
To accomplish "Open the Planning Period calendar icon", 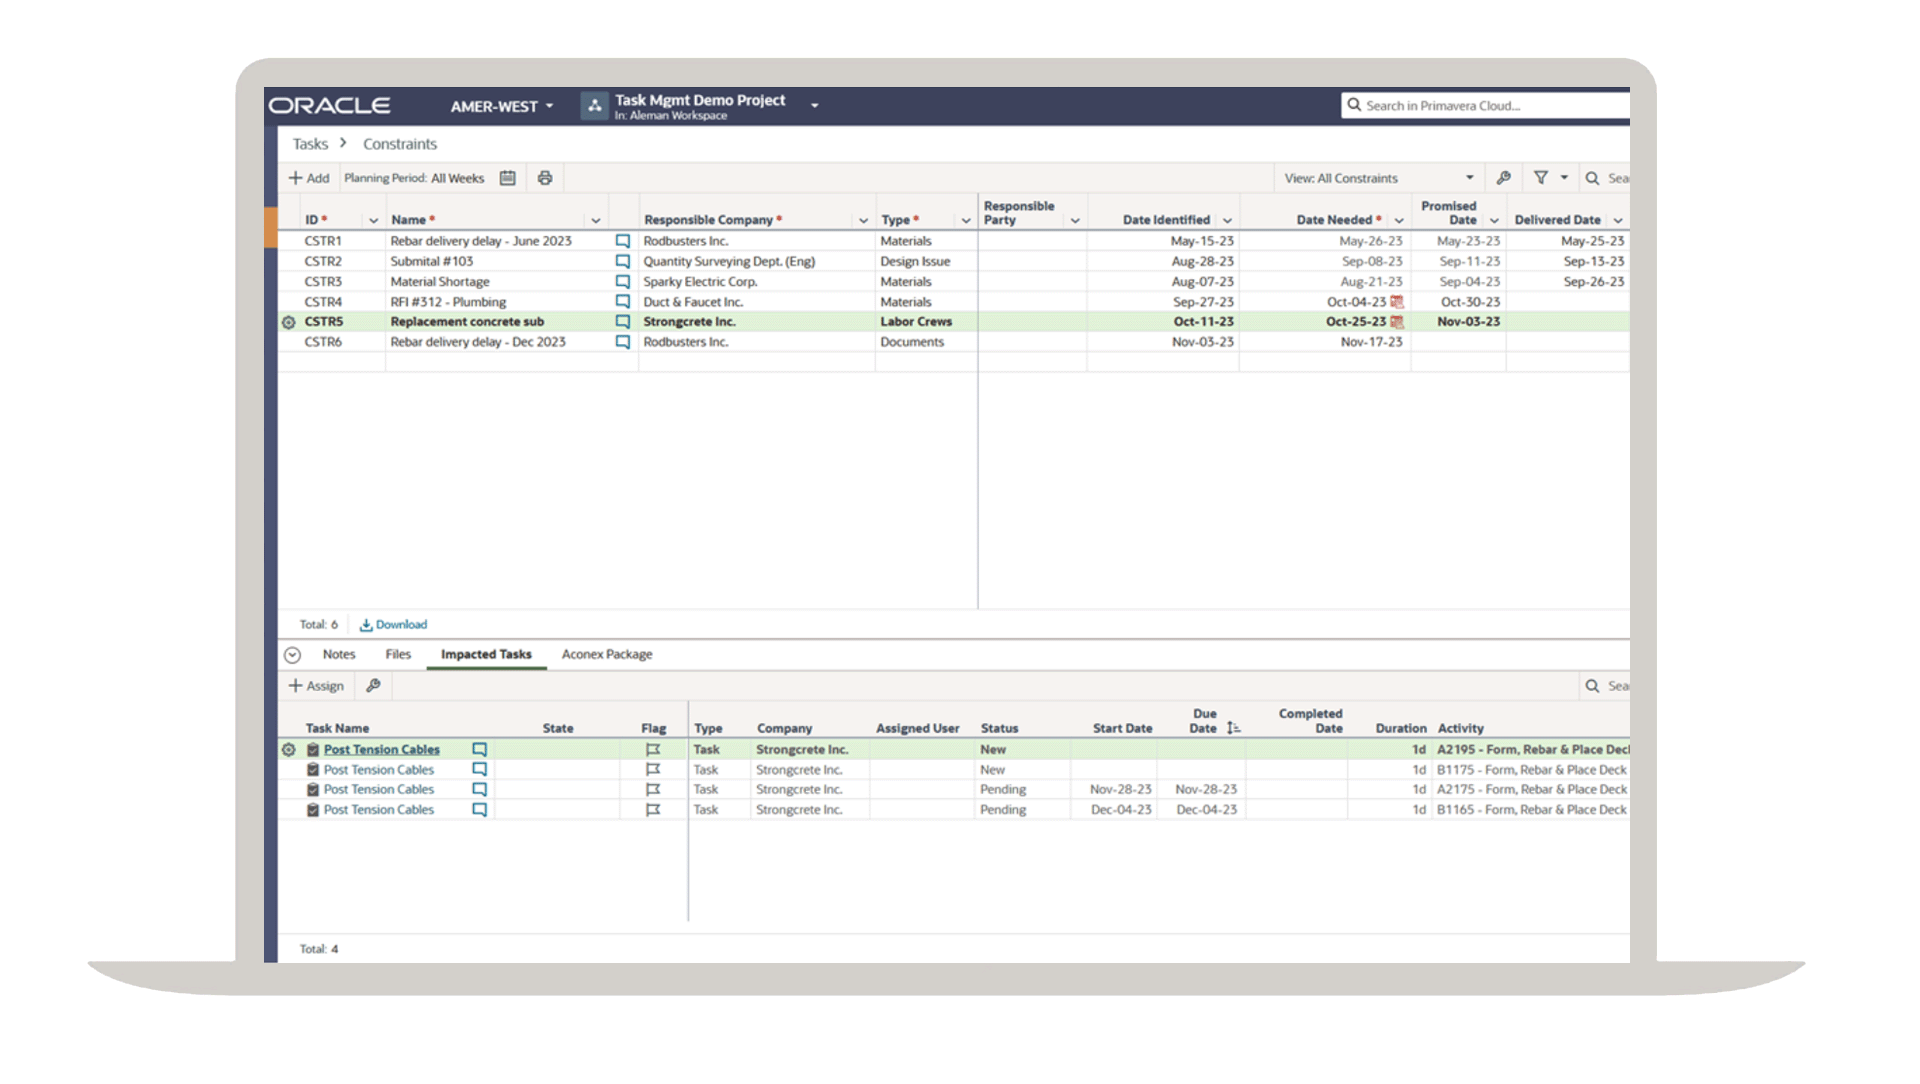I will pos(508,178).
